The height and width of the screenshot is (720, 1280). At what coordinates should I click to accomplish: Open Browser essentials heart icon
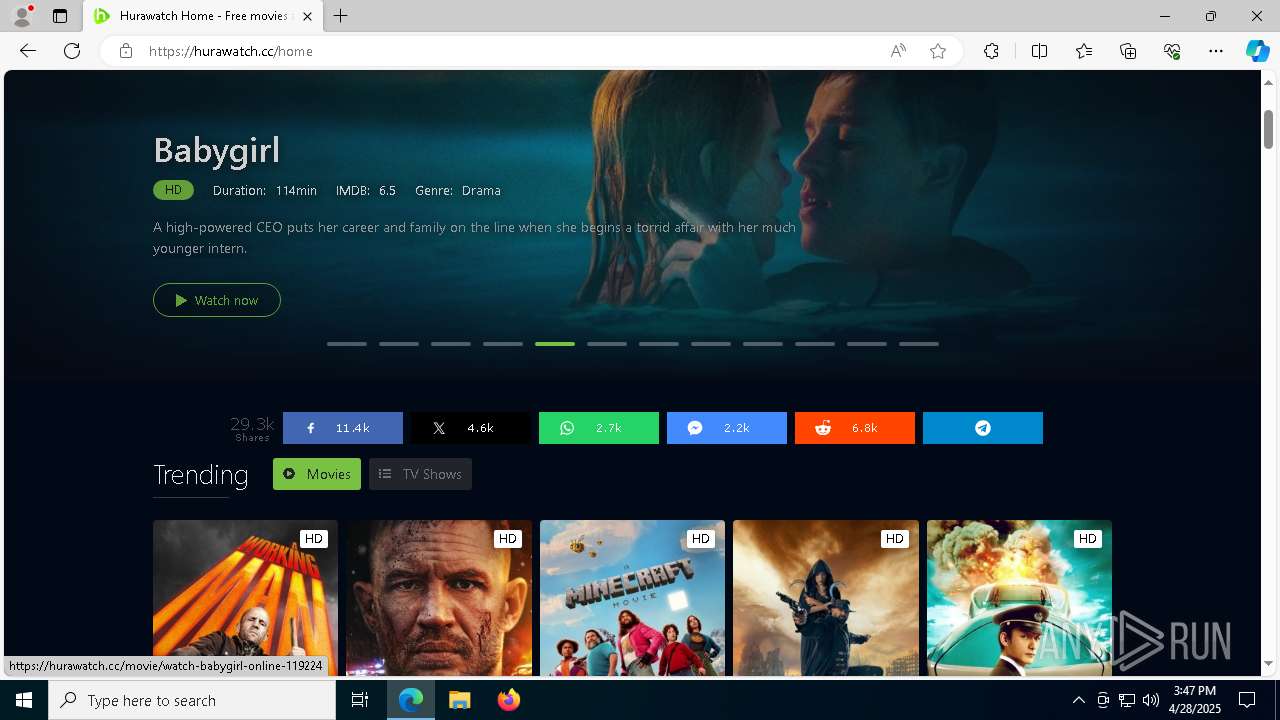point(1172,51)
